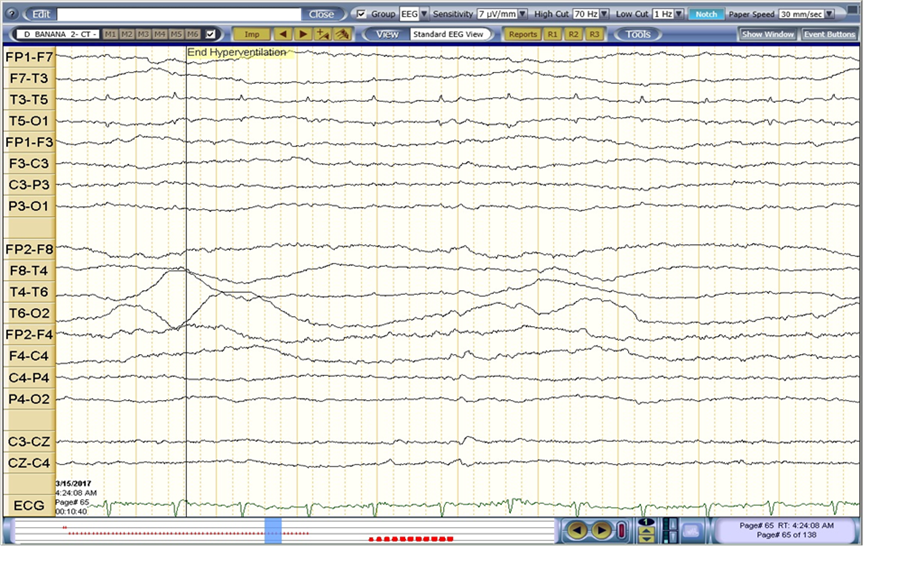Open report R3
The image size is (898, 575).
pyautogui.click(x=594, y=34)
